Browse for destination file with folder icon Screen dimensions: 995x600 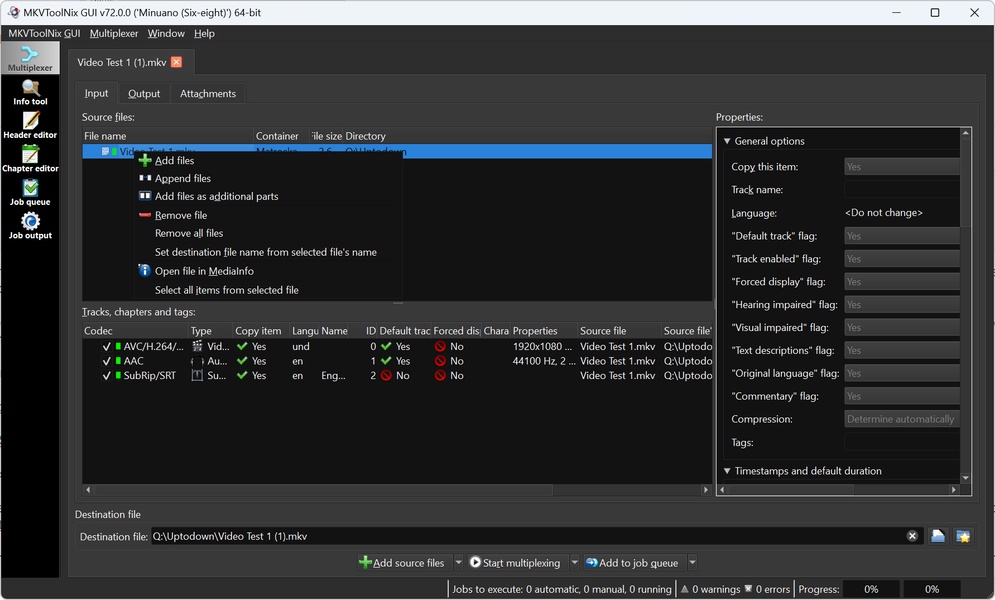click(x=938, y=536)
